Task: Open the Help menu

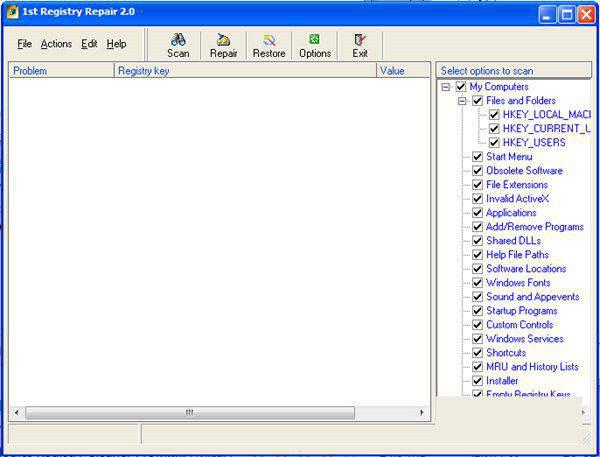Action: coord(116,44)
